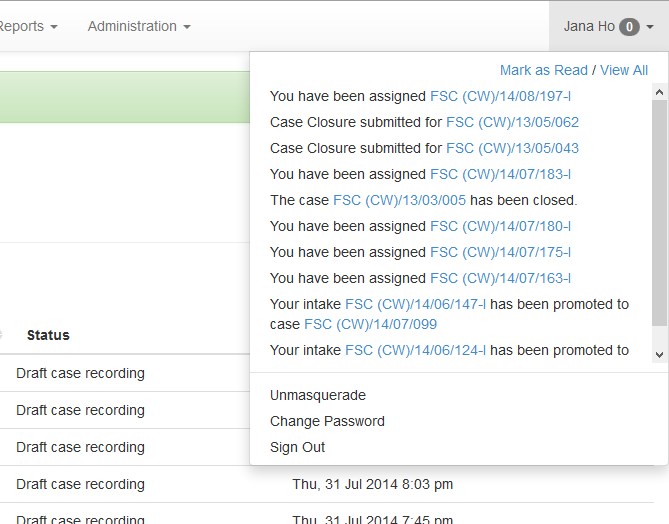This screenshot has width=669, height=524.
Task: Click Mark as Read link
Action: point(544,70)
